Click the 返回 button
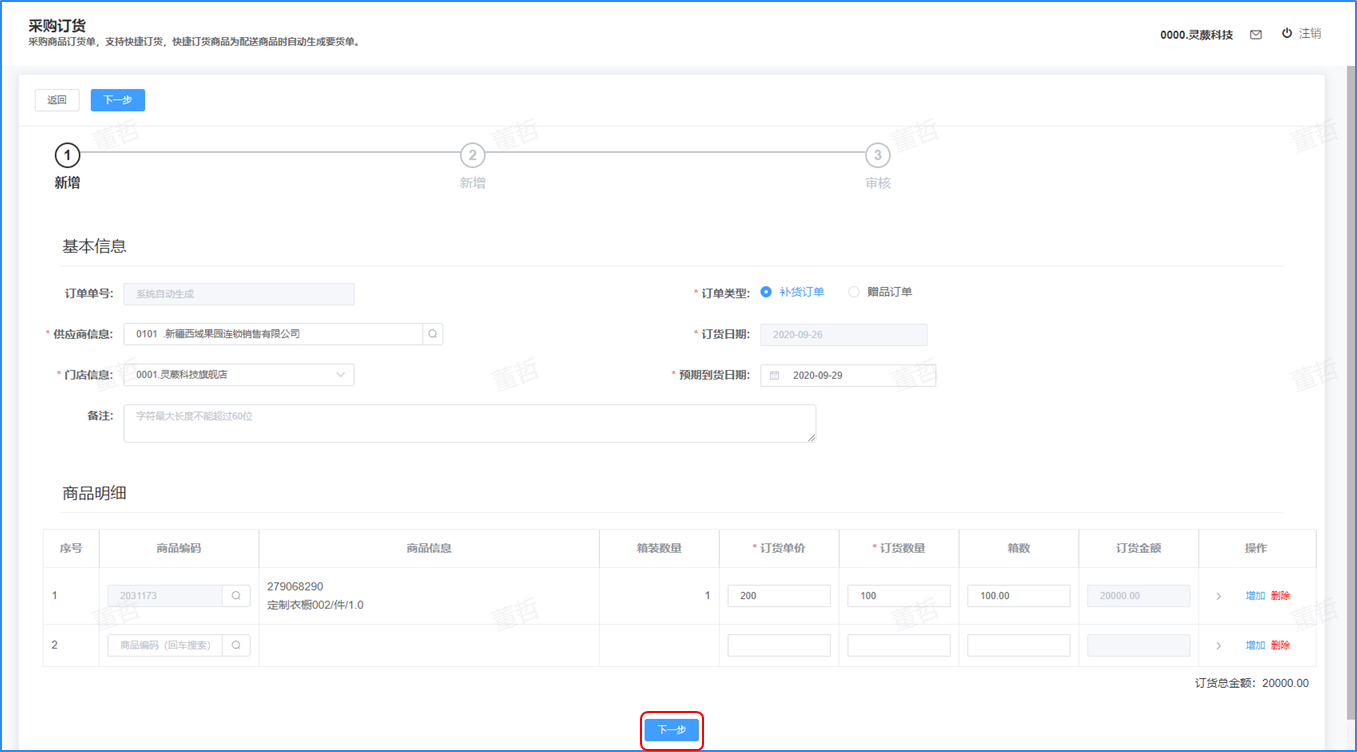Viewport: 1357px width, 752px height. tap(57, 100)
